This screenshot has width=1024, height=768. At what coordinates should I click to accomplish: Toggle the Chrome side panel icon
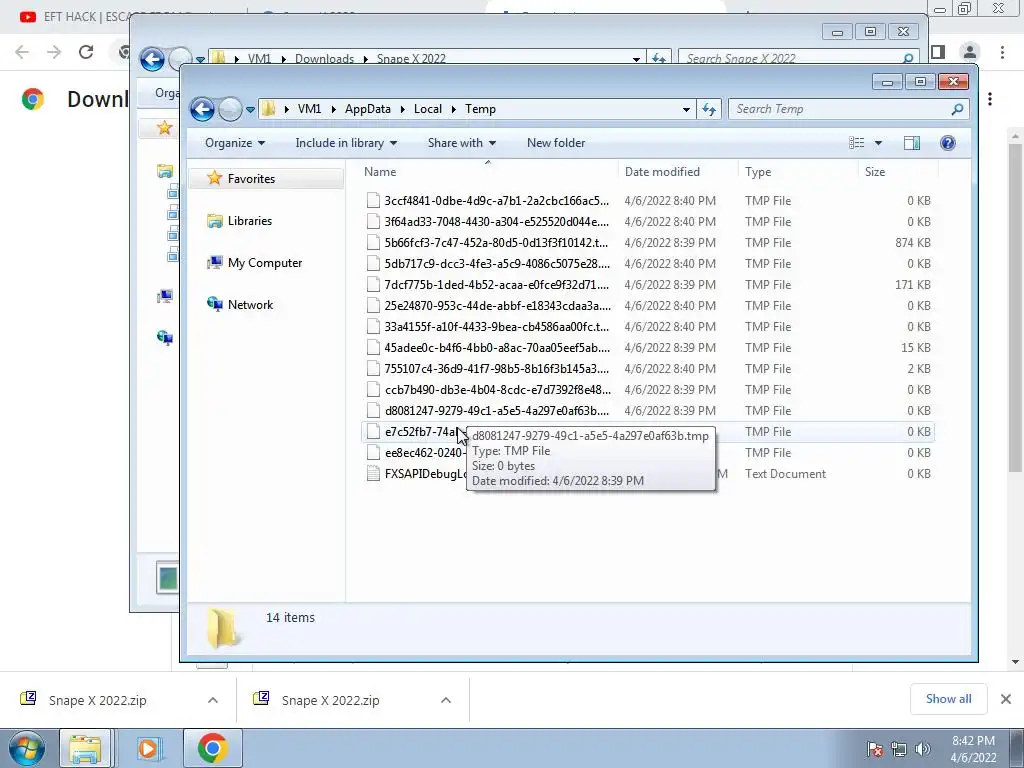(938, 52)
